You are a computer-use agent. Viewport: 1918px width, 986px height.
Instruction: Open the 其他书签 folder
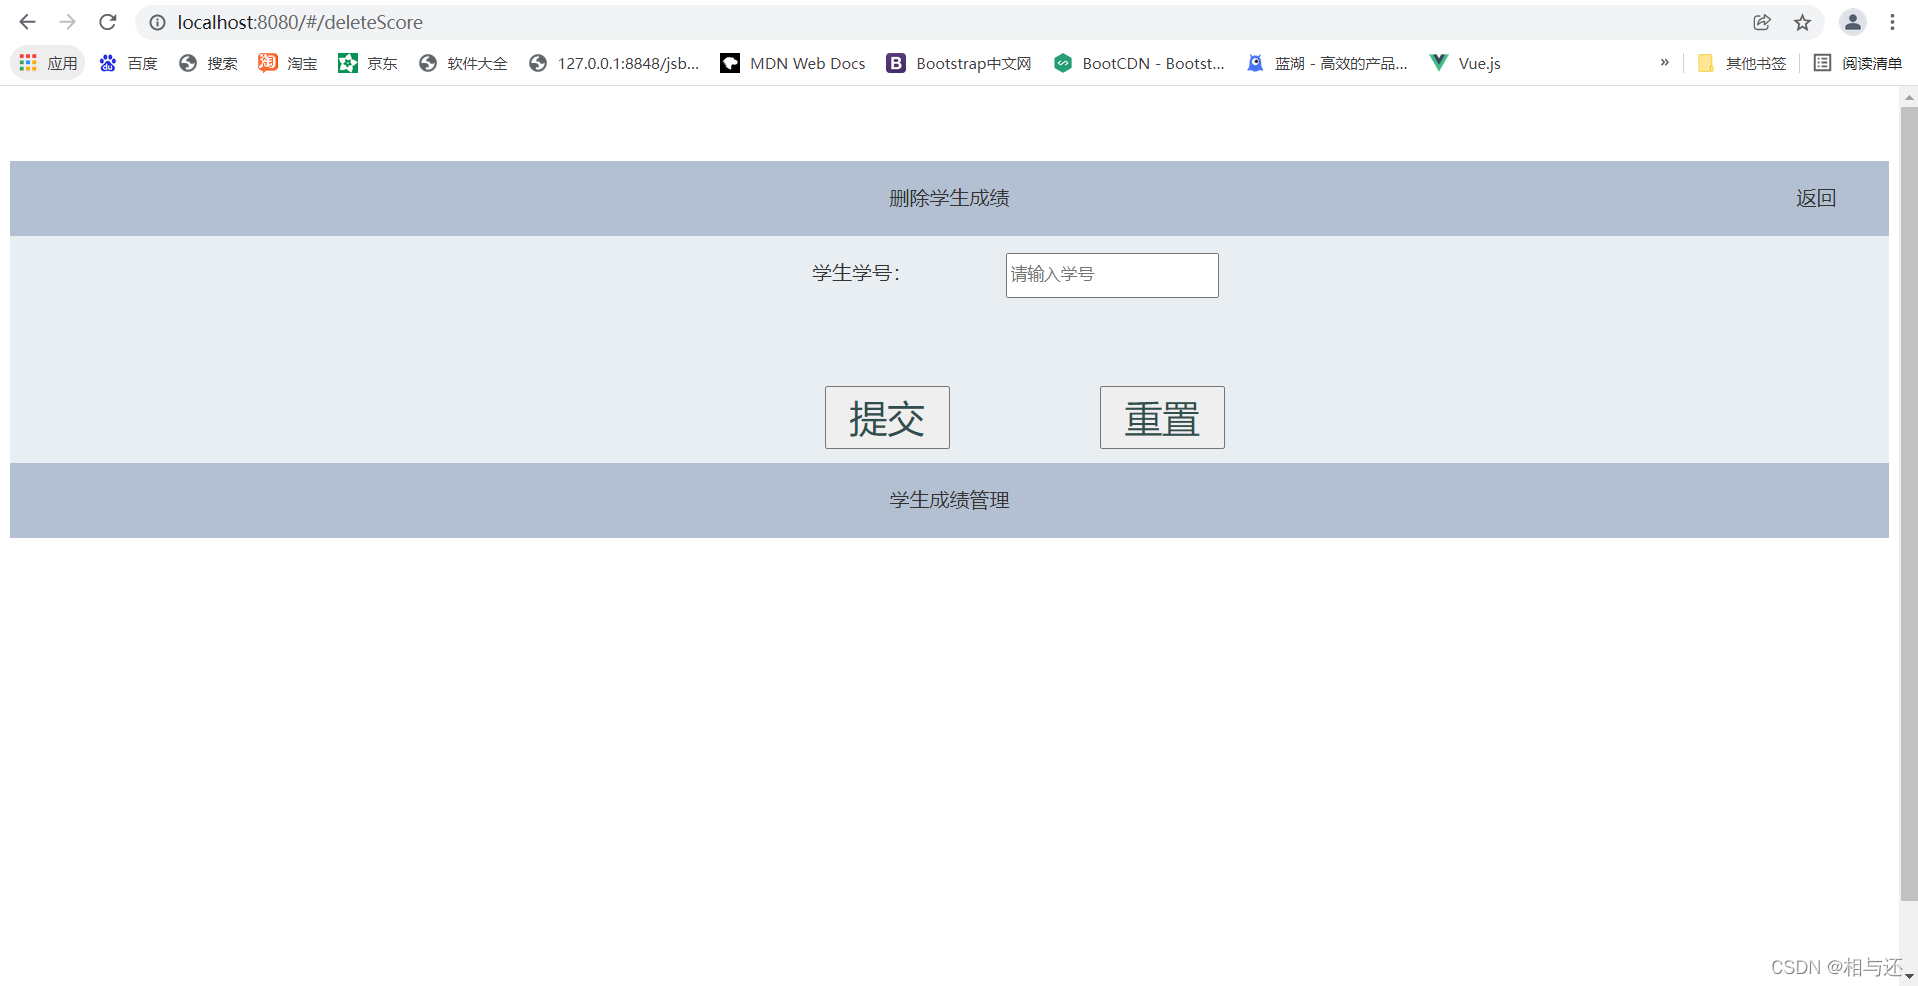tap(1742, 63)
